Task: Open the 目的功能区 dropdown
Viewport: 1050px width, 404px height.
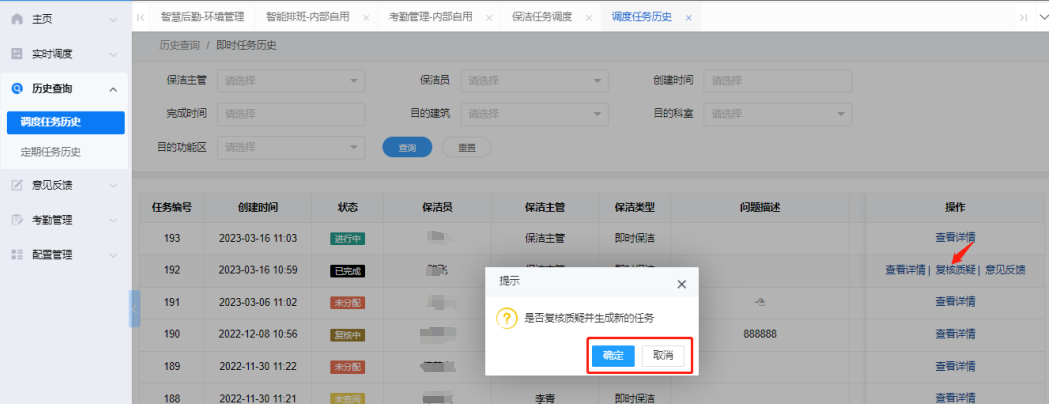Action: pyautogui.click(x=291, y=147)
